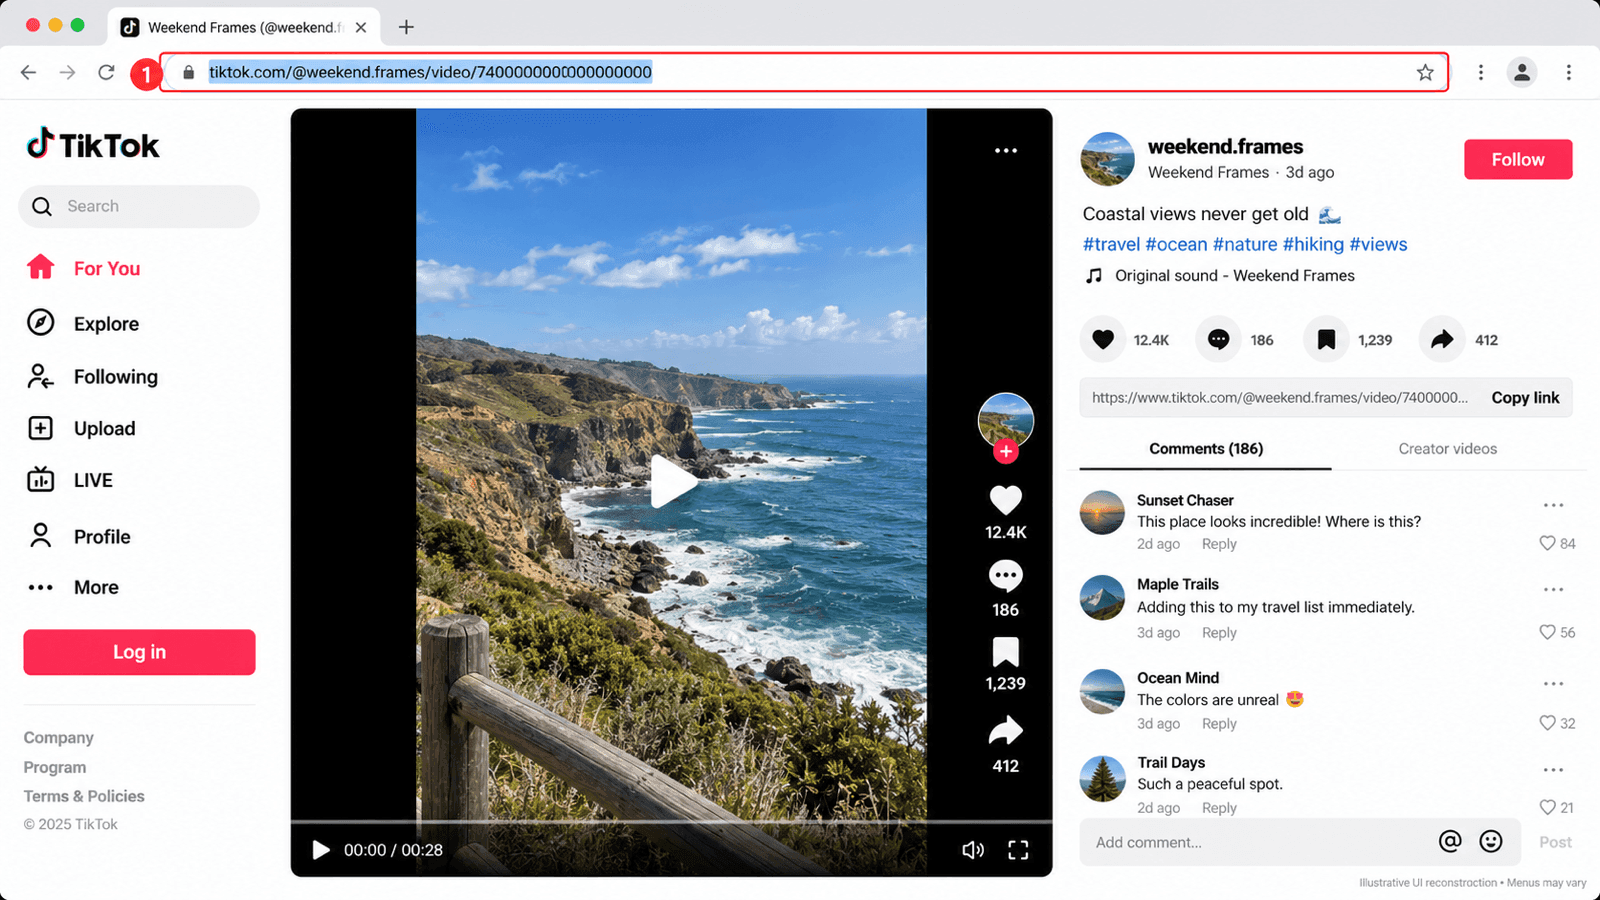This screenshot has height=900, width=1600.
Task: Open the Explore page
Action: coord(83,323)
